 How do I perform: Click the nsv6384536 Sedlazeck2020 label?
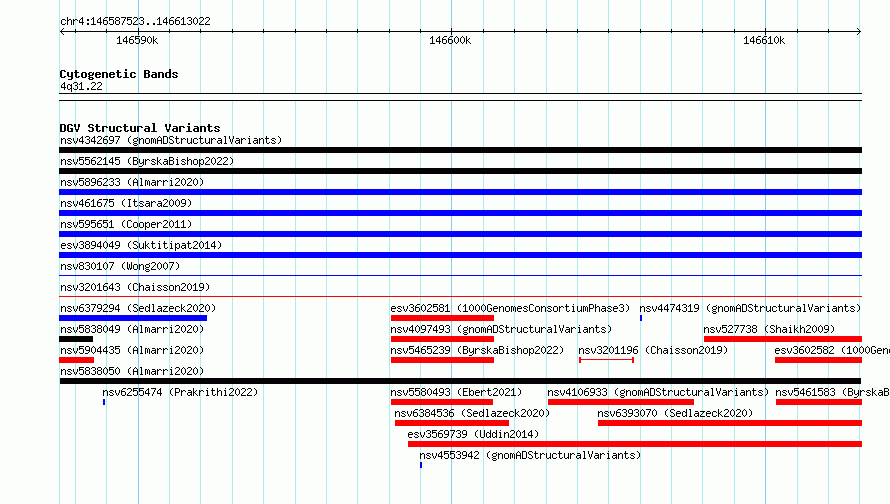(472, 413)
